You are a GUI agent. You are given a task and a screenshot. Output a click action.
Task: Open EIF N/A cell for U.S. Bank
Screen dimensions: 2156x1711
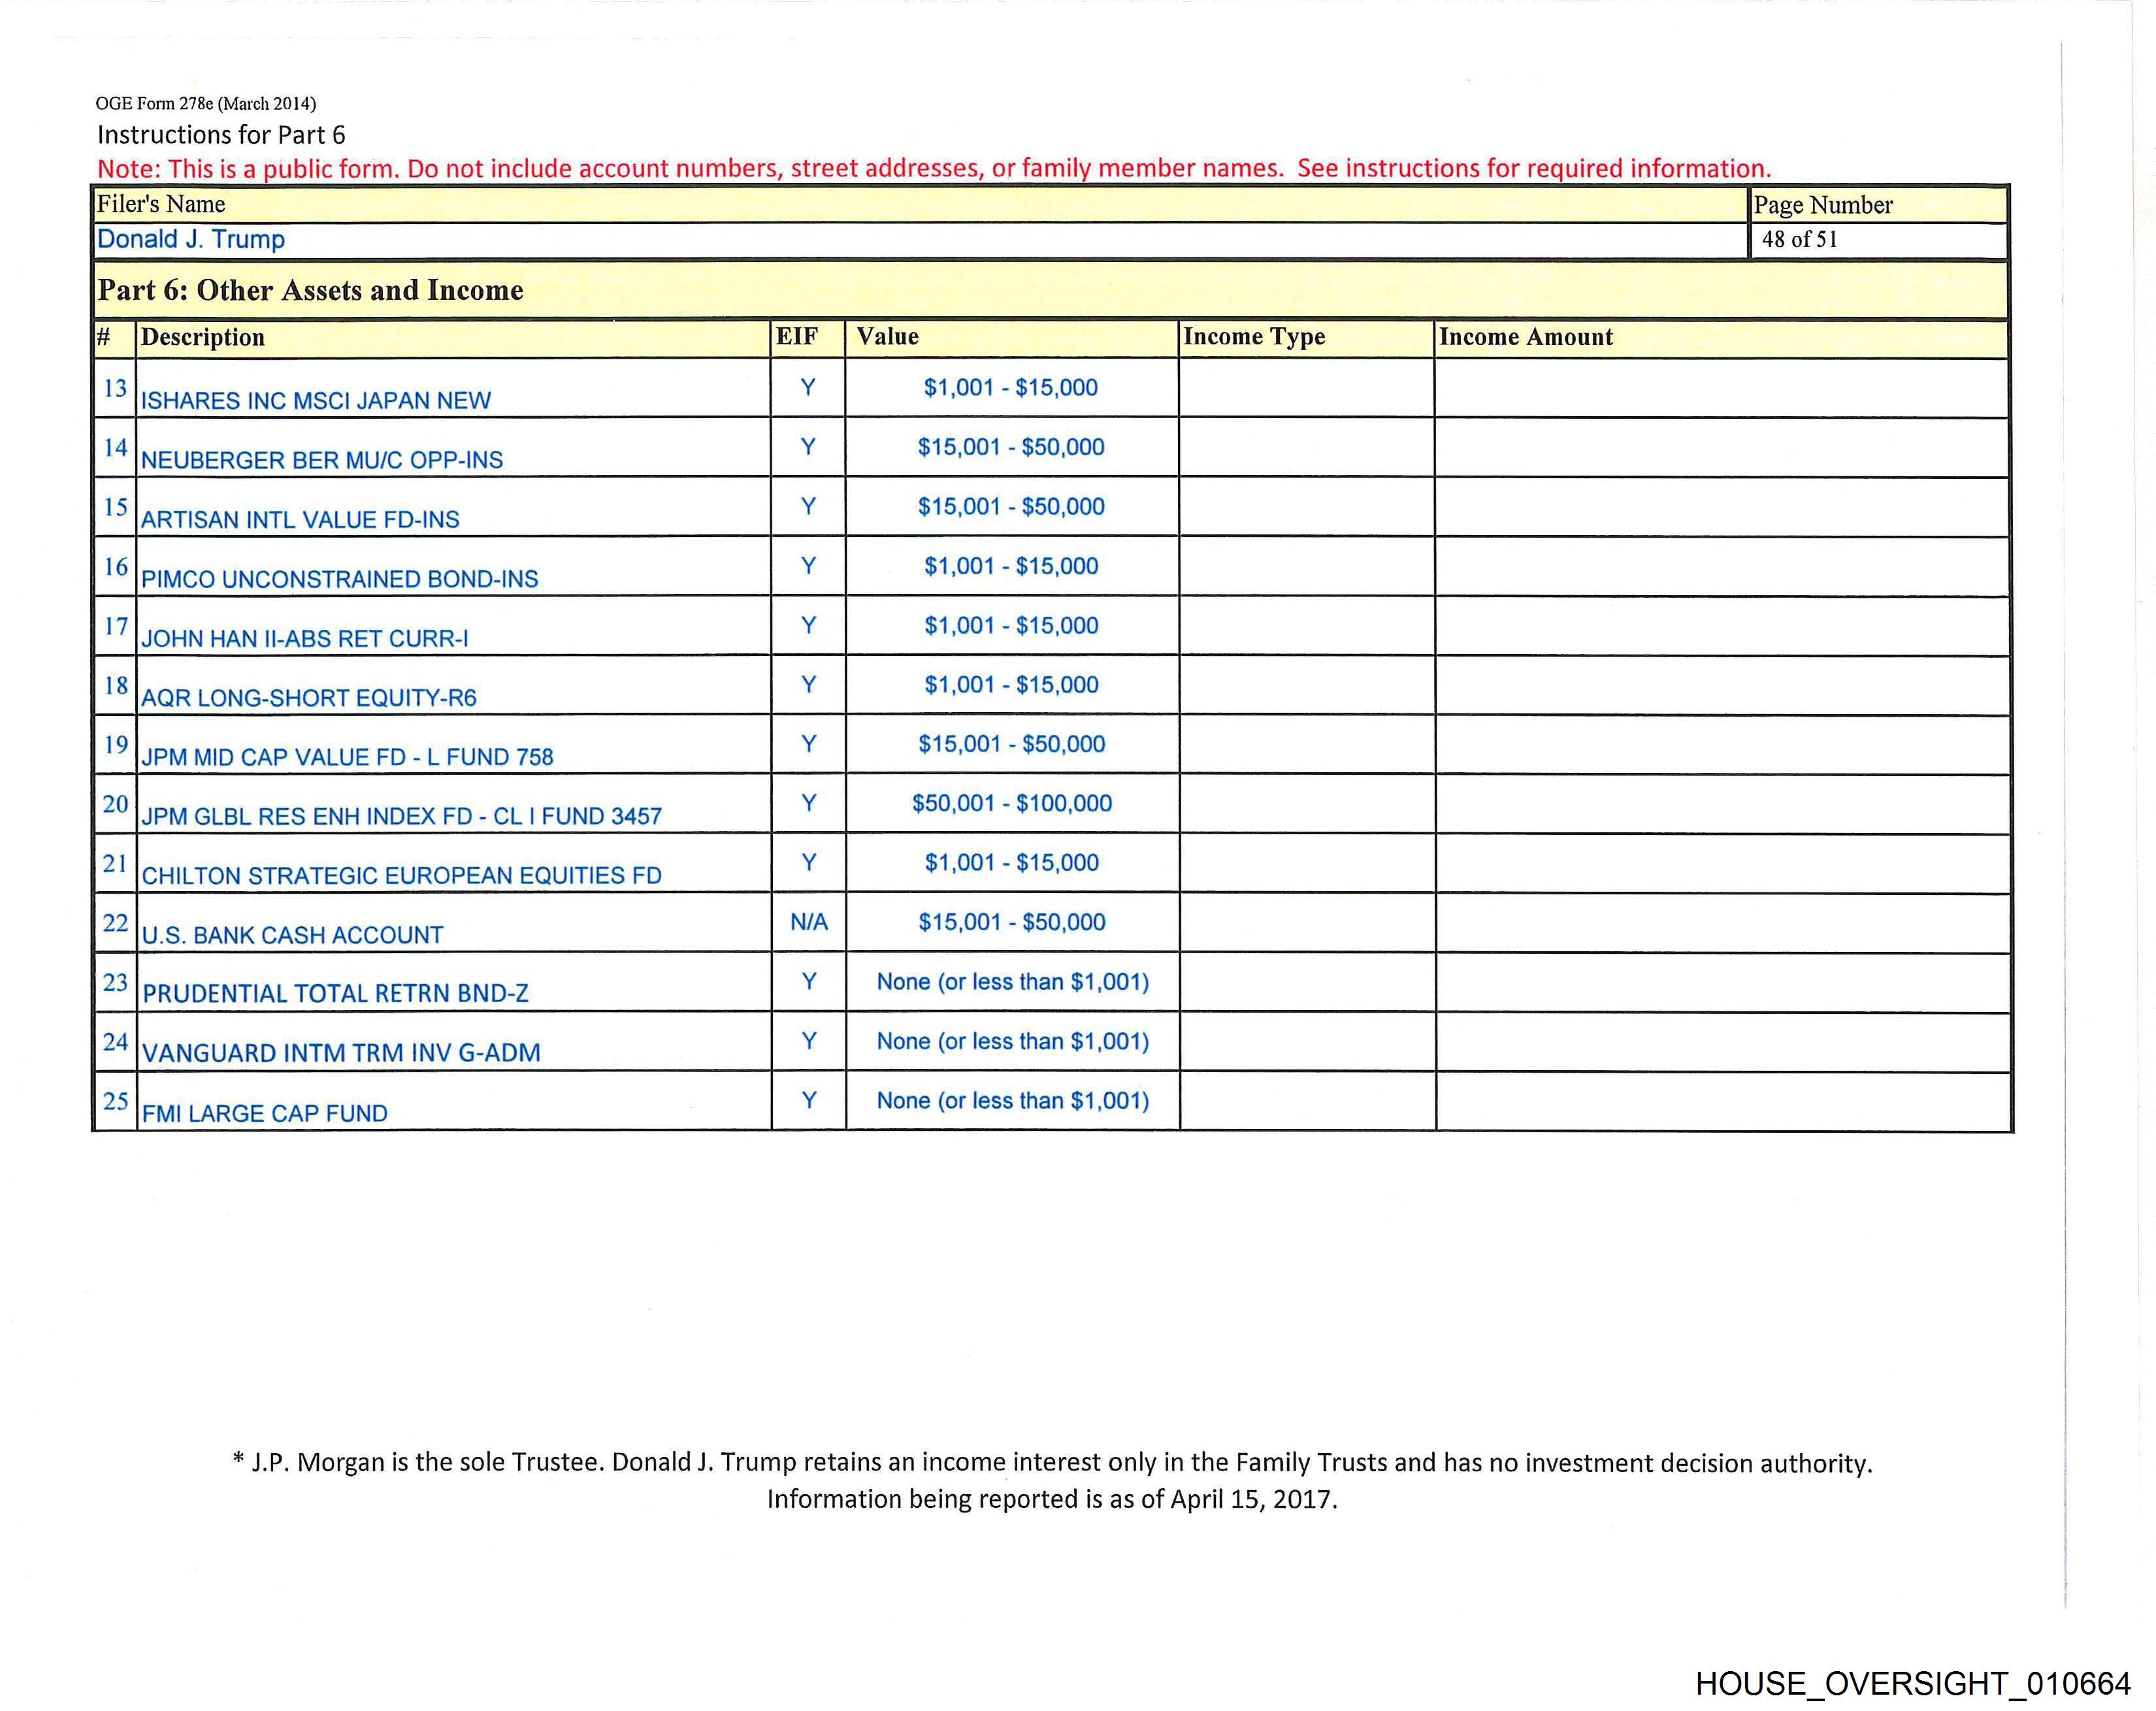pyautogui.click(x=808, y=922)
